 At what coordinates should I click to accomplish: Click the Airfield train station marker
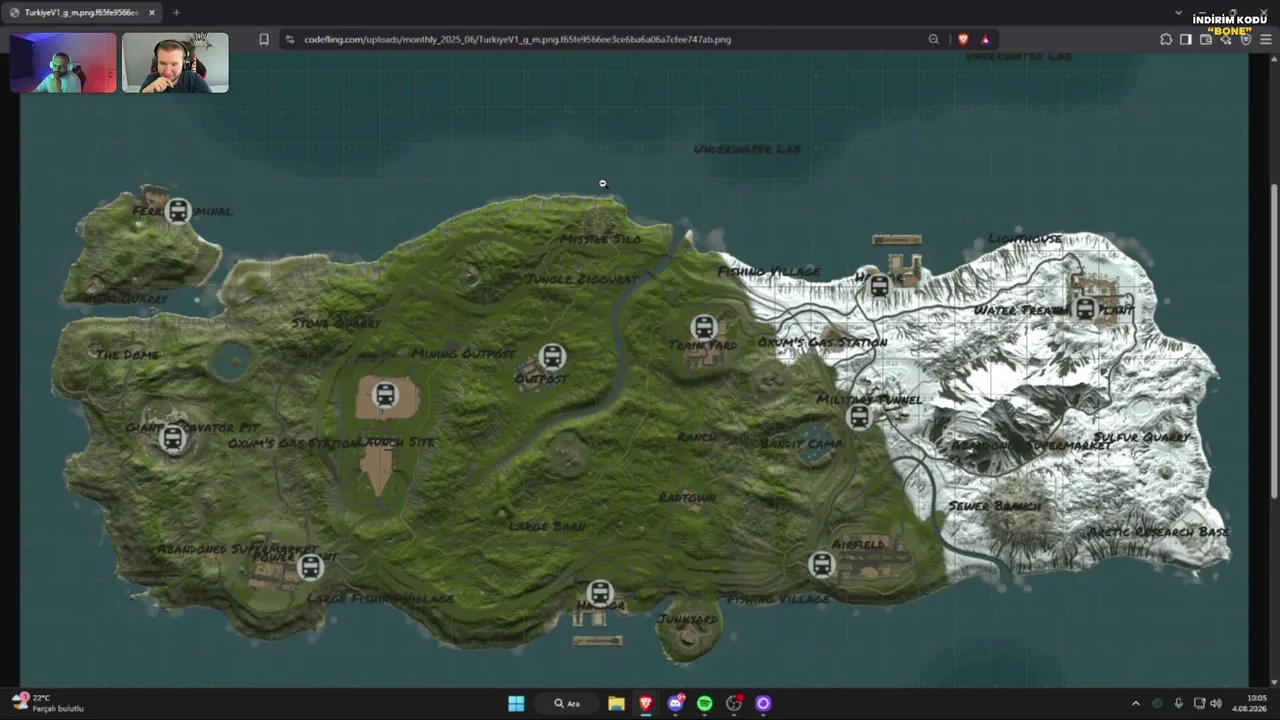click(x=821, y=565)
